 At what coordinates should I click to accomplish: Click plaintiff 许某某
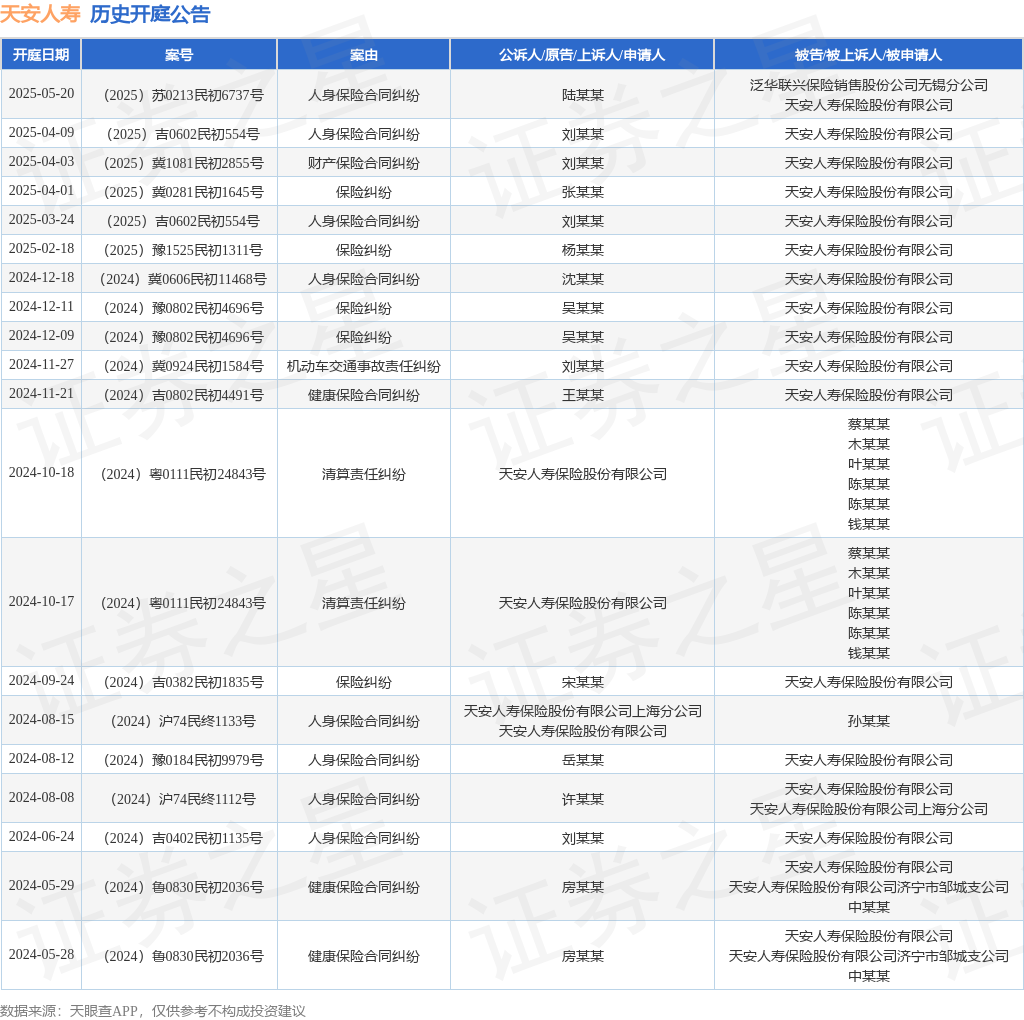pos(583,799)
